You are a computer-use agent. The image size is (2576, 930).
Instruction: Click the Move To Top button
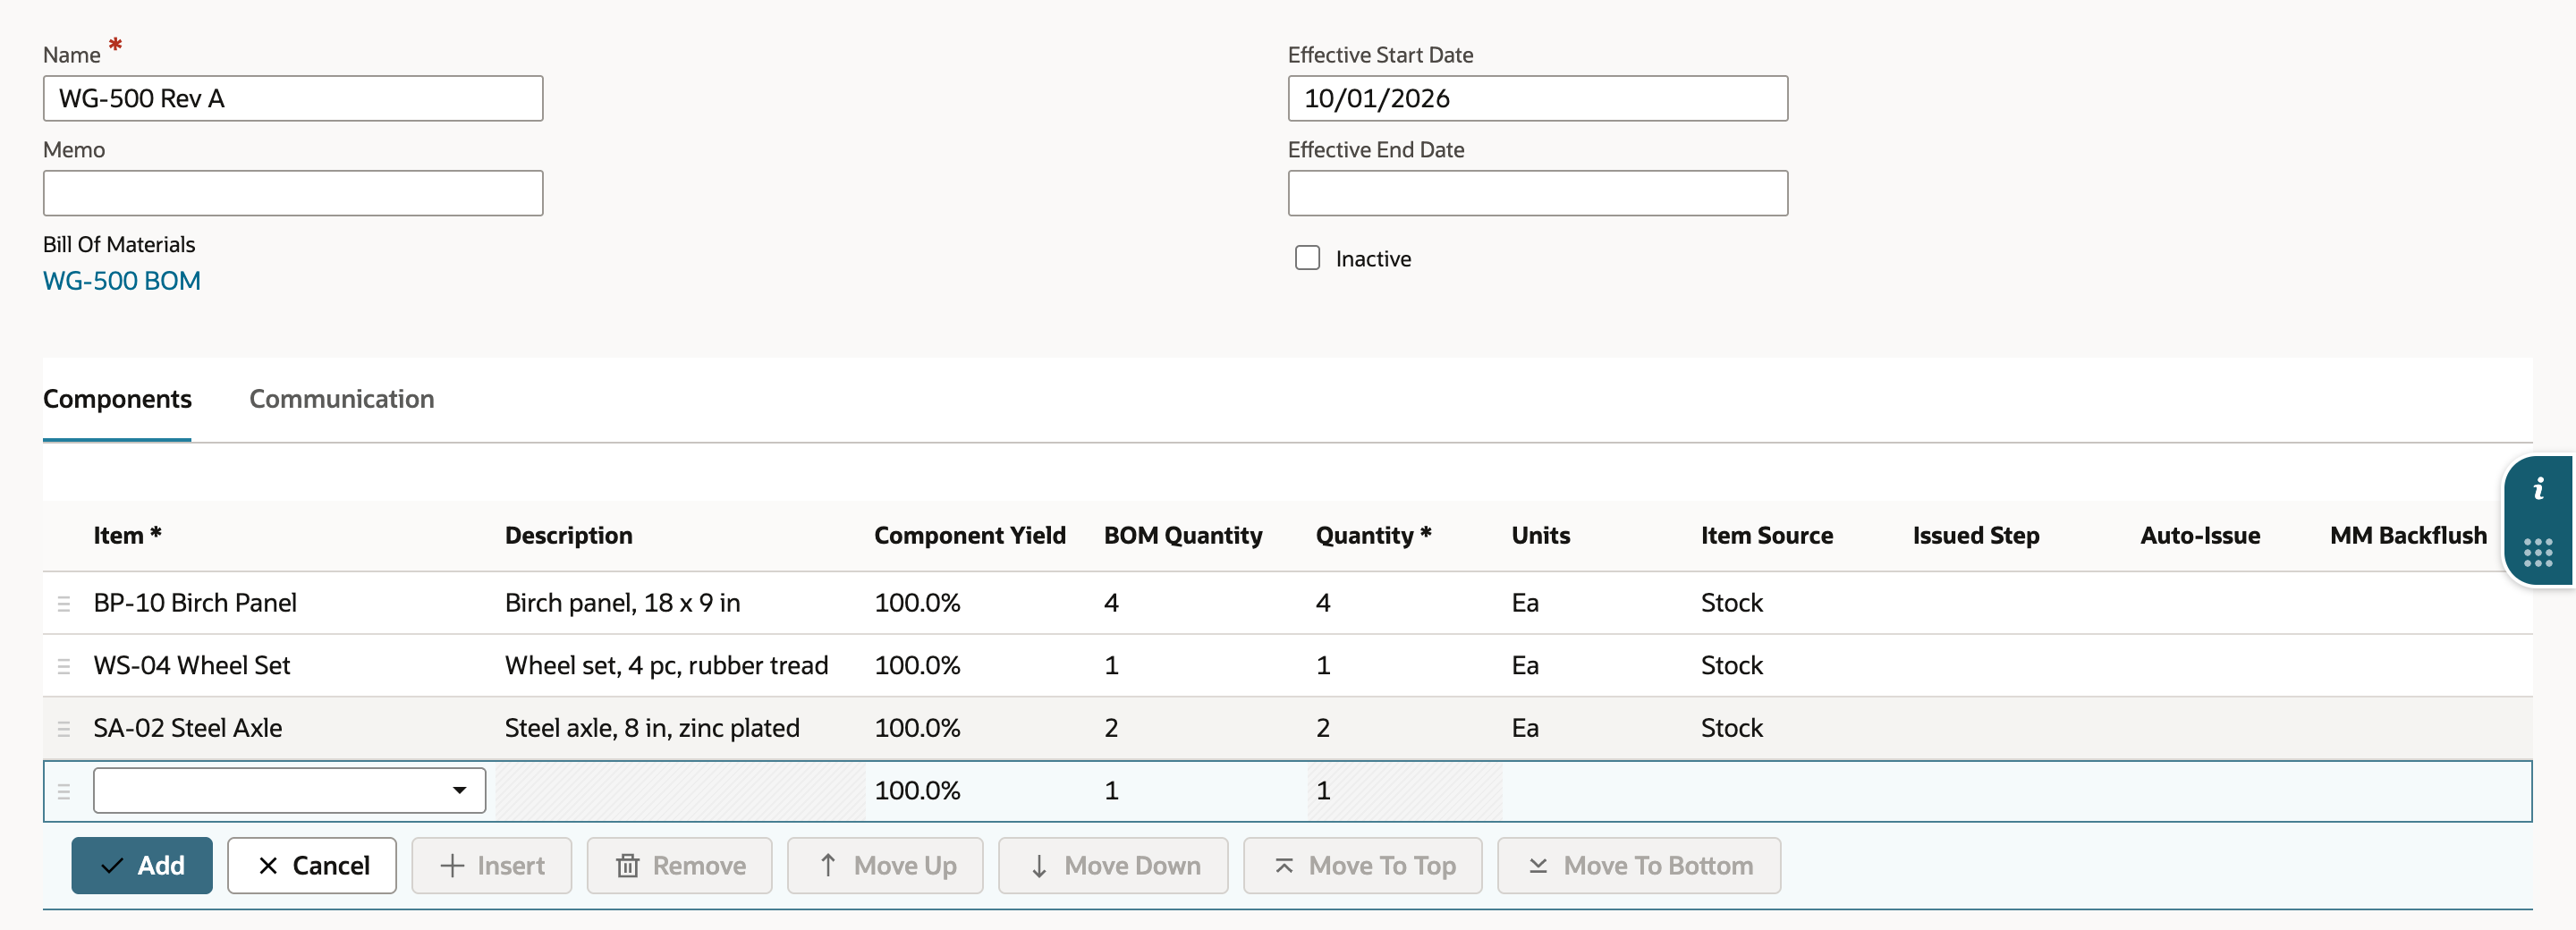(x=1363, y=865)
